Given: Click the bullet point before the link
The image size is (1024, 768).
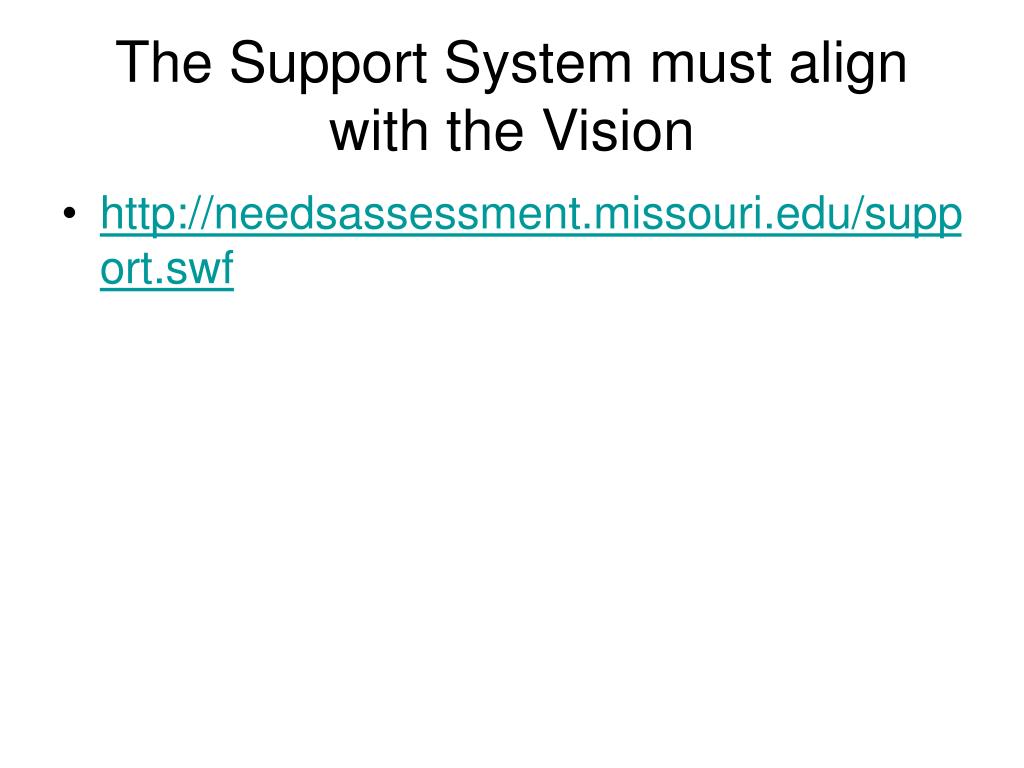Looking at the screenshot, I should coord(70,214).
